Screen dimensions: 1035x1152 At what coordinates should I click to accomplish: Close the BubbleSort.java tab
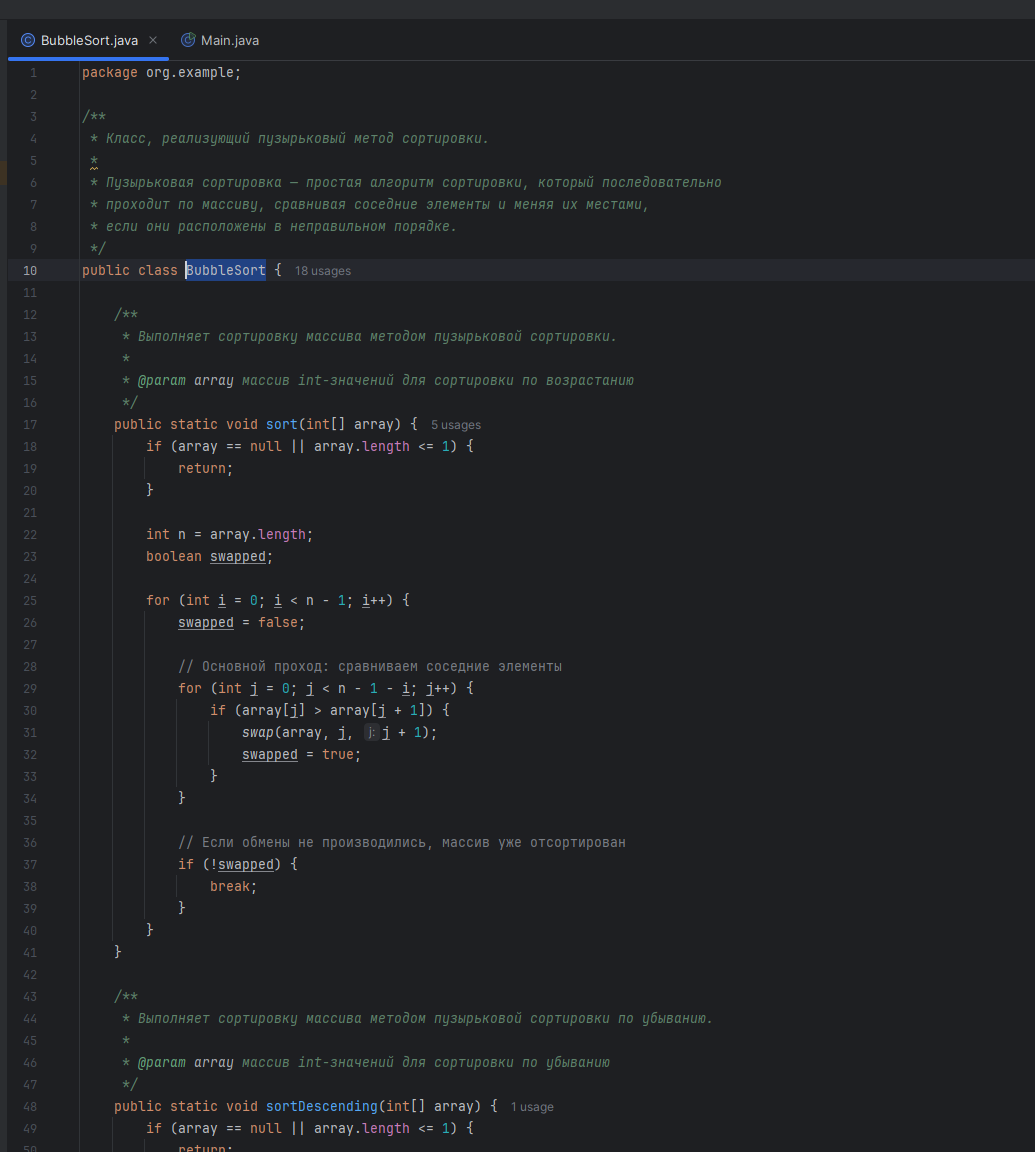(x=153, y=40)
